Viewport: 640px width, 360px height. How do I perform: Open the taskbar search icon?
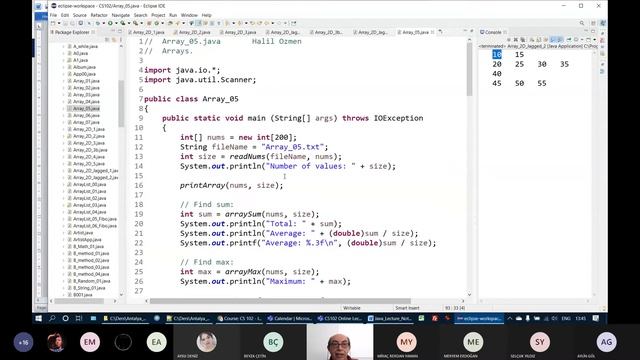click(x=52, y=318)
